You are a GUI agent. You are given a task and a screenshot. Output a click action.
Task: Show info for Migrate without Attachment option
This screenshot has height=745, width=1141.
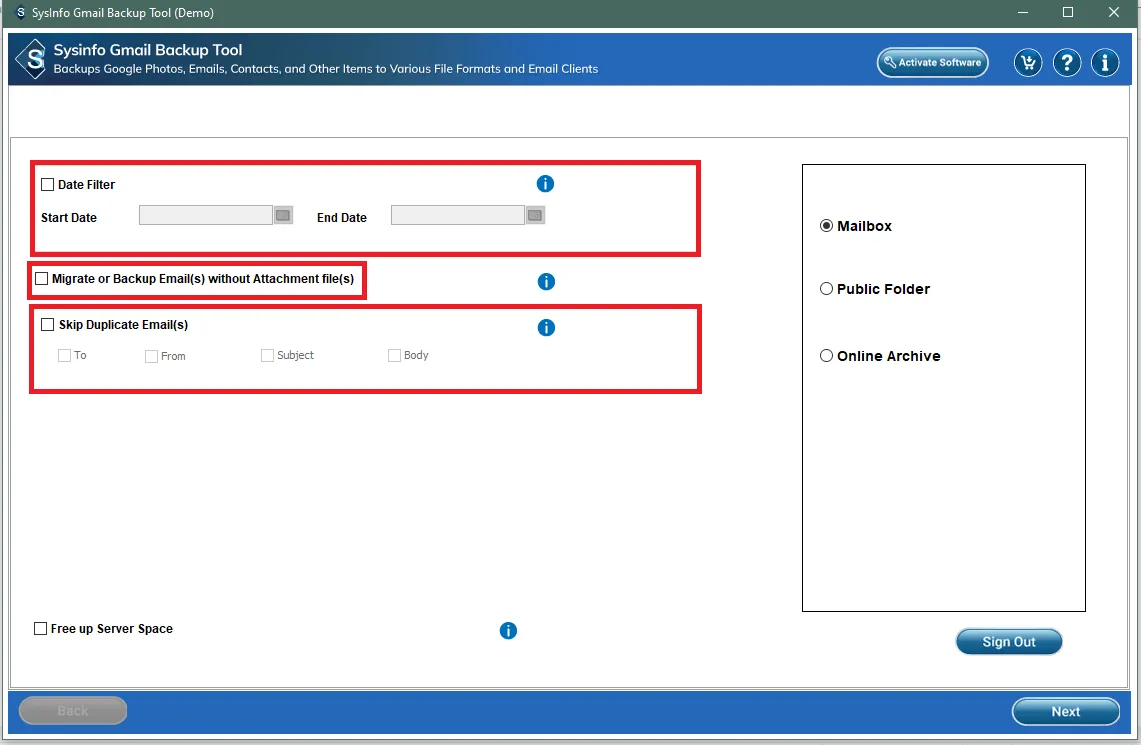point(546,282)
